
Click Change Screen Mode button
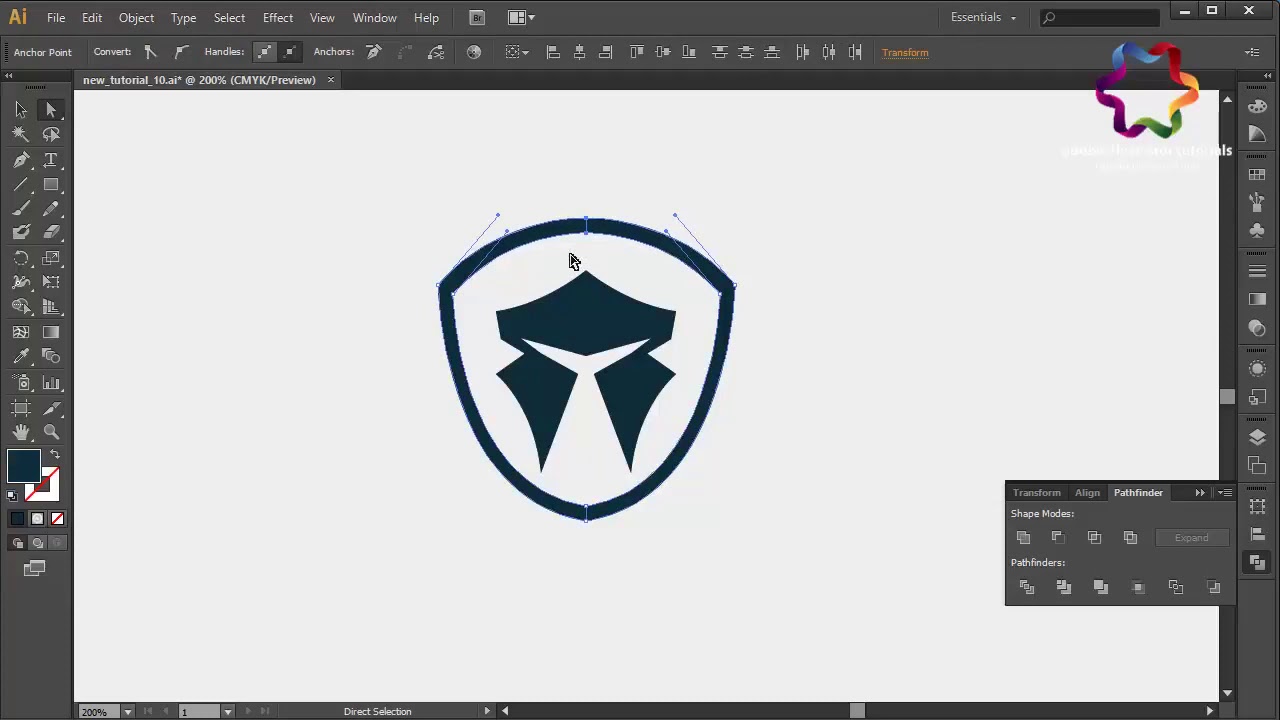click(x=35, y=568)
